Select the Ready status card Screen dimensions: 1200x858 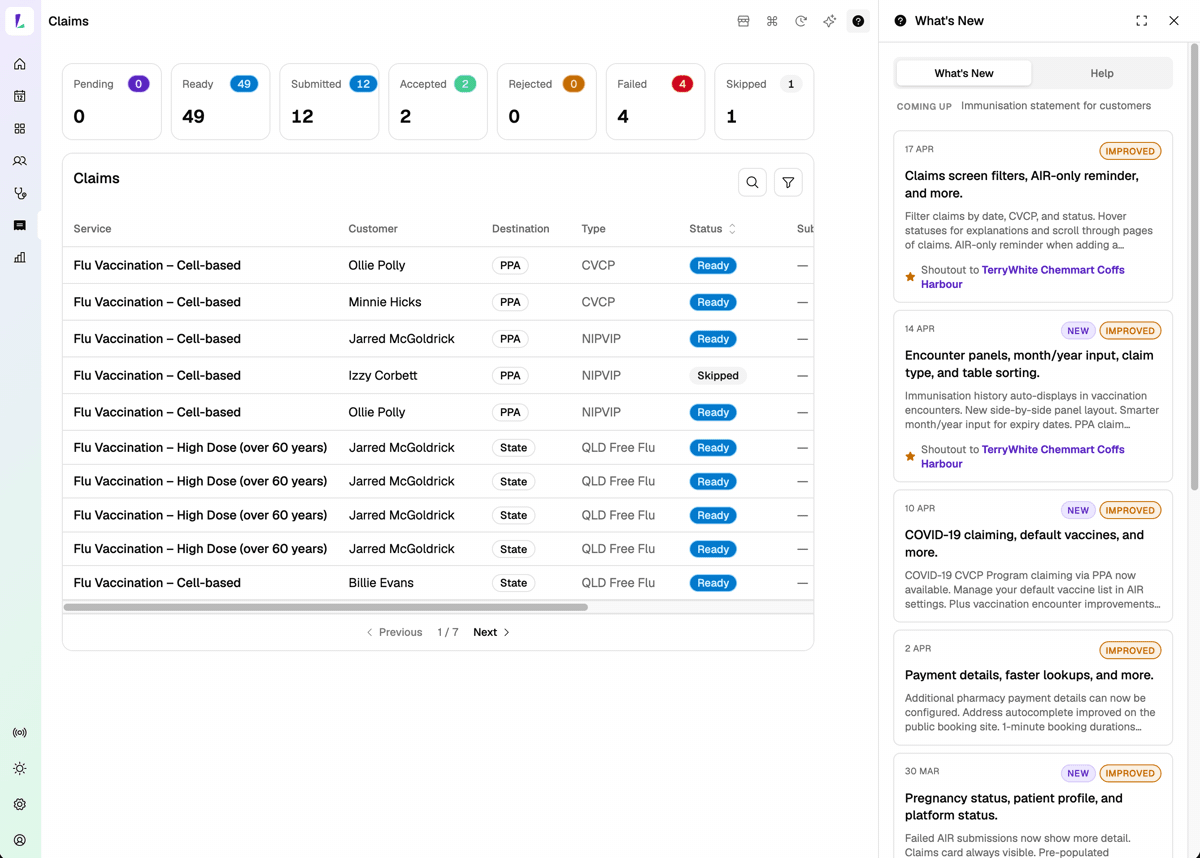click(220, 101)
